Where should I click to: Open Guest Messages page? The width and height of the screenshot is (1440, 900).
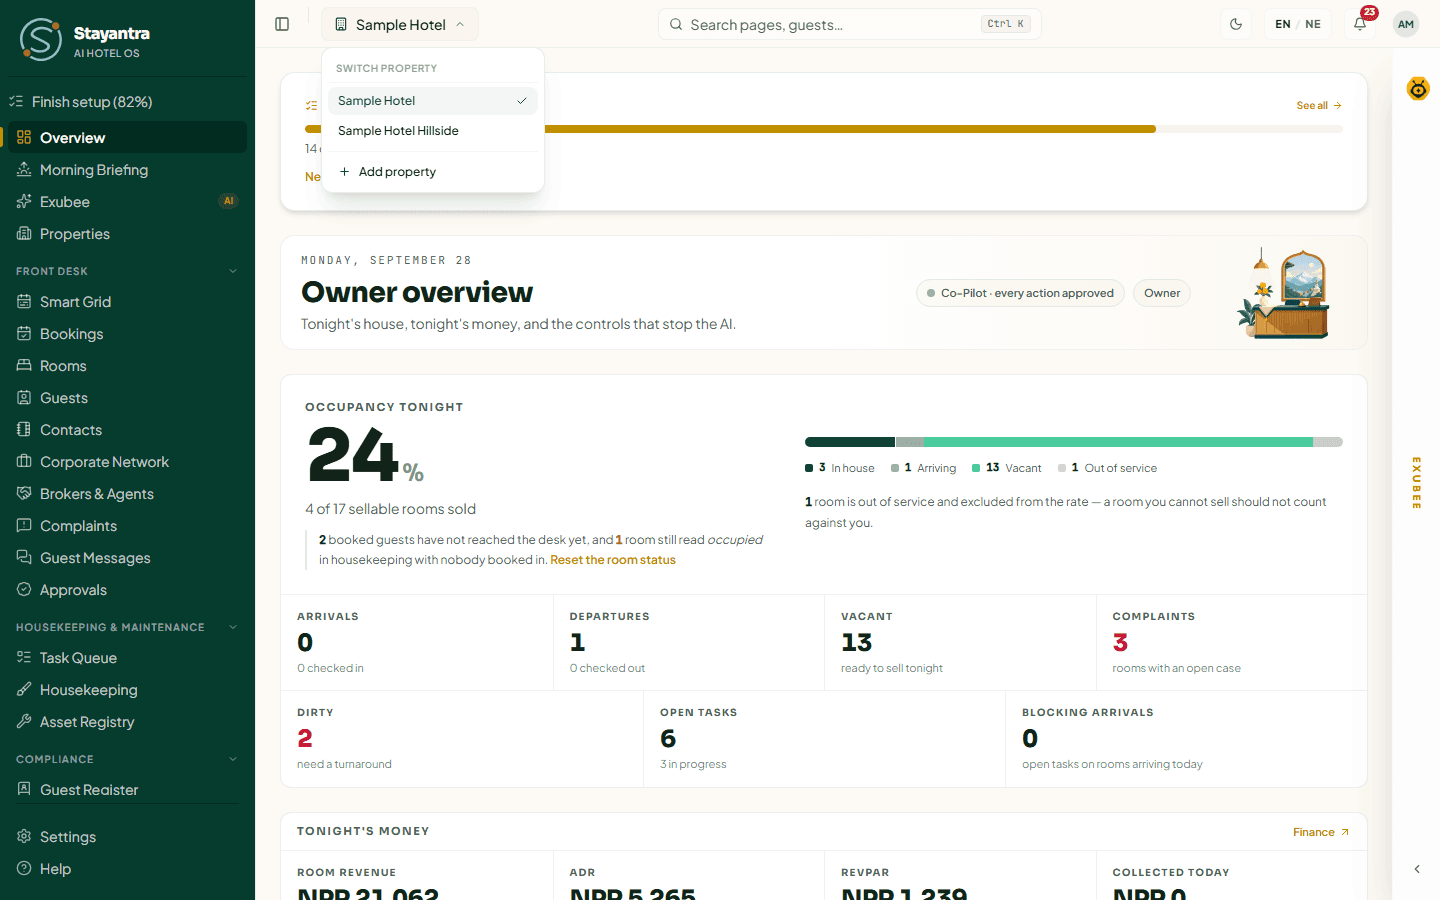(x=127, y=558)
